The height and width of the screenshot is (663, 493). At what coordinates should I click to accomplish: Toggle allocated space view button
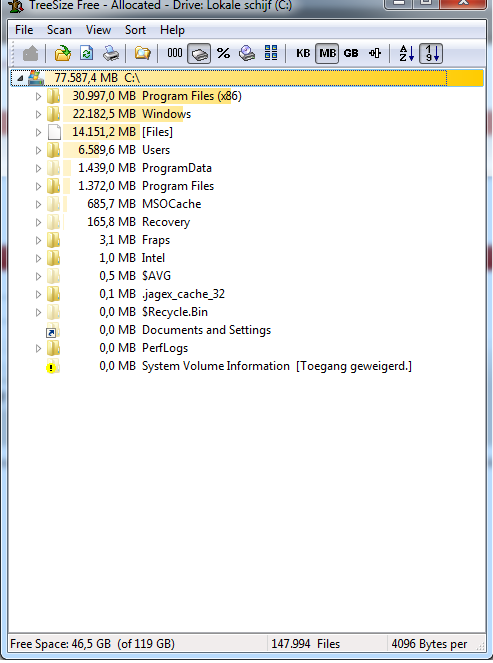(199, 53)
